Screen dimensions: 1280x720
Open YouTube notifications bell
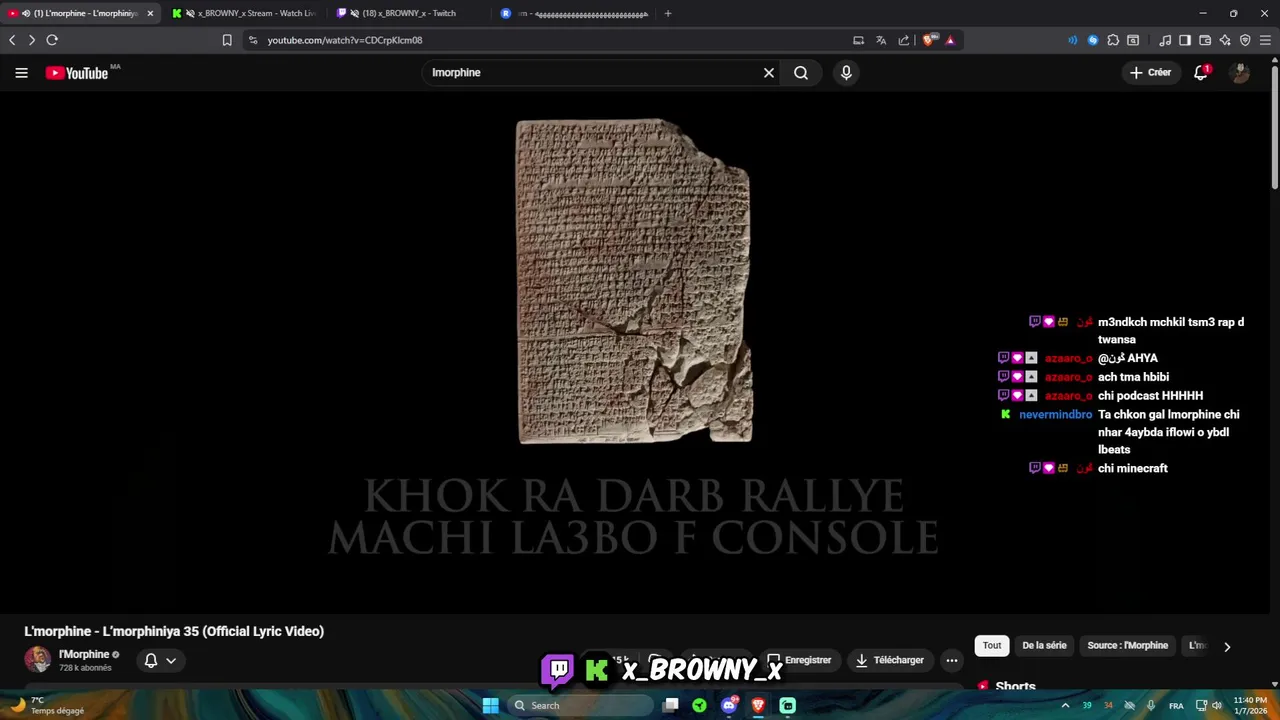pyautogui.click(x=1201, y=72)
